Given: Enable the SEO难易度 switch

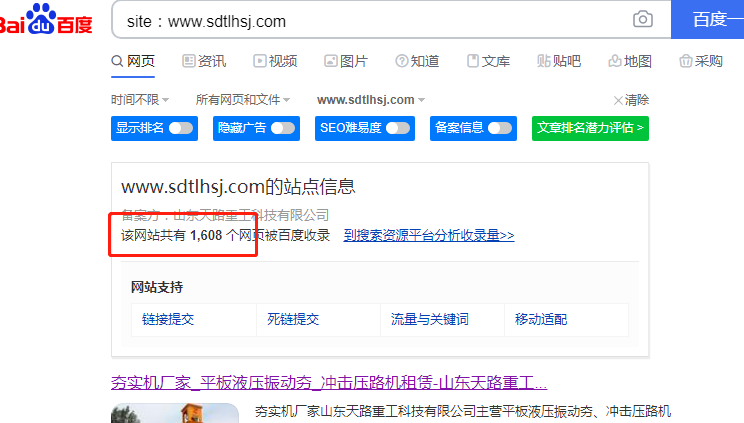Looking at the screenshot, I should [398, 128].
